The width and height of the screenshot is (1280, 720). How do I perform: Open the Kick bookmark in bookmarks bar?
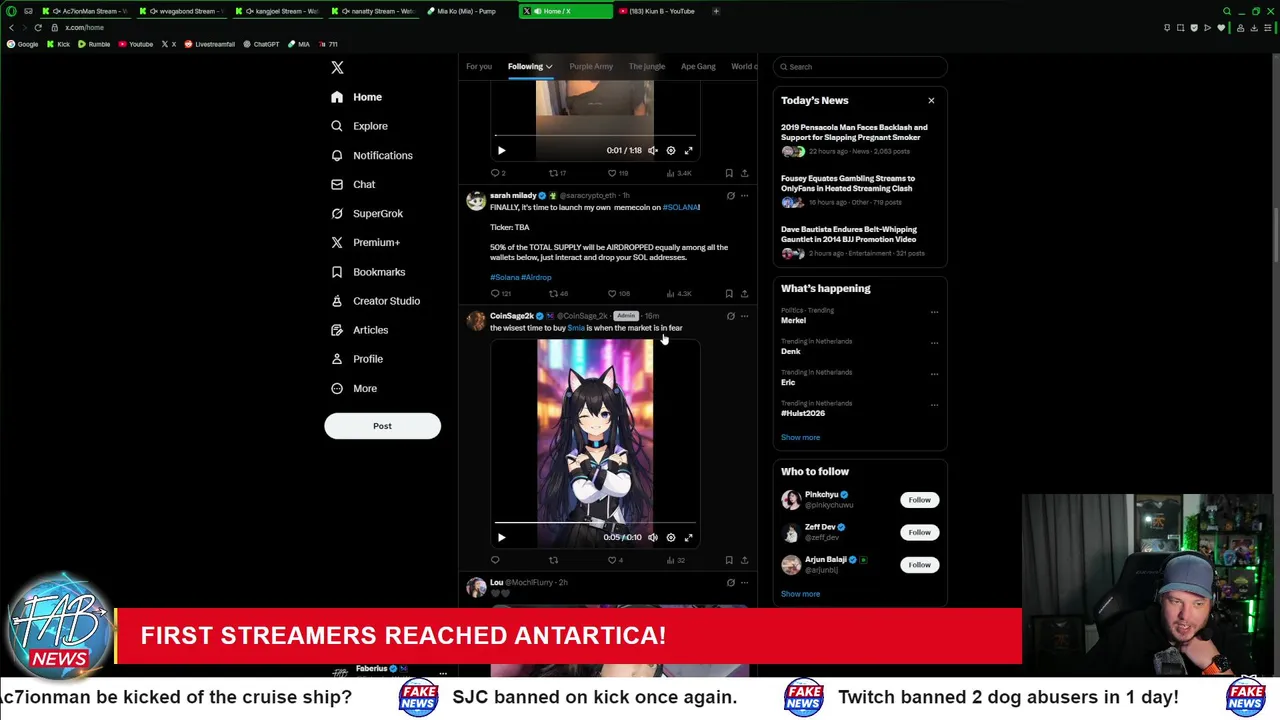point(59,44)
